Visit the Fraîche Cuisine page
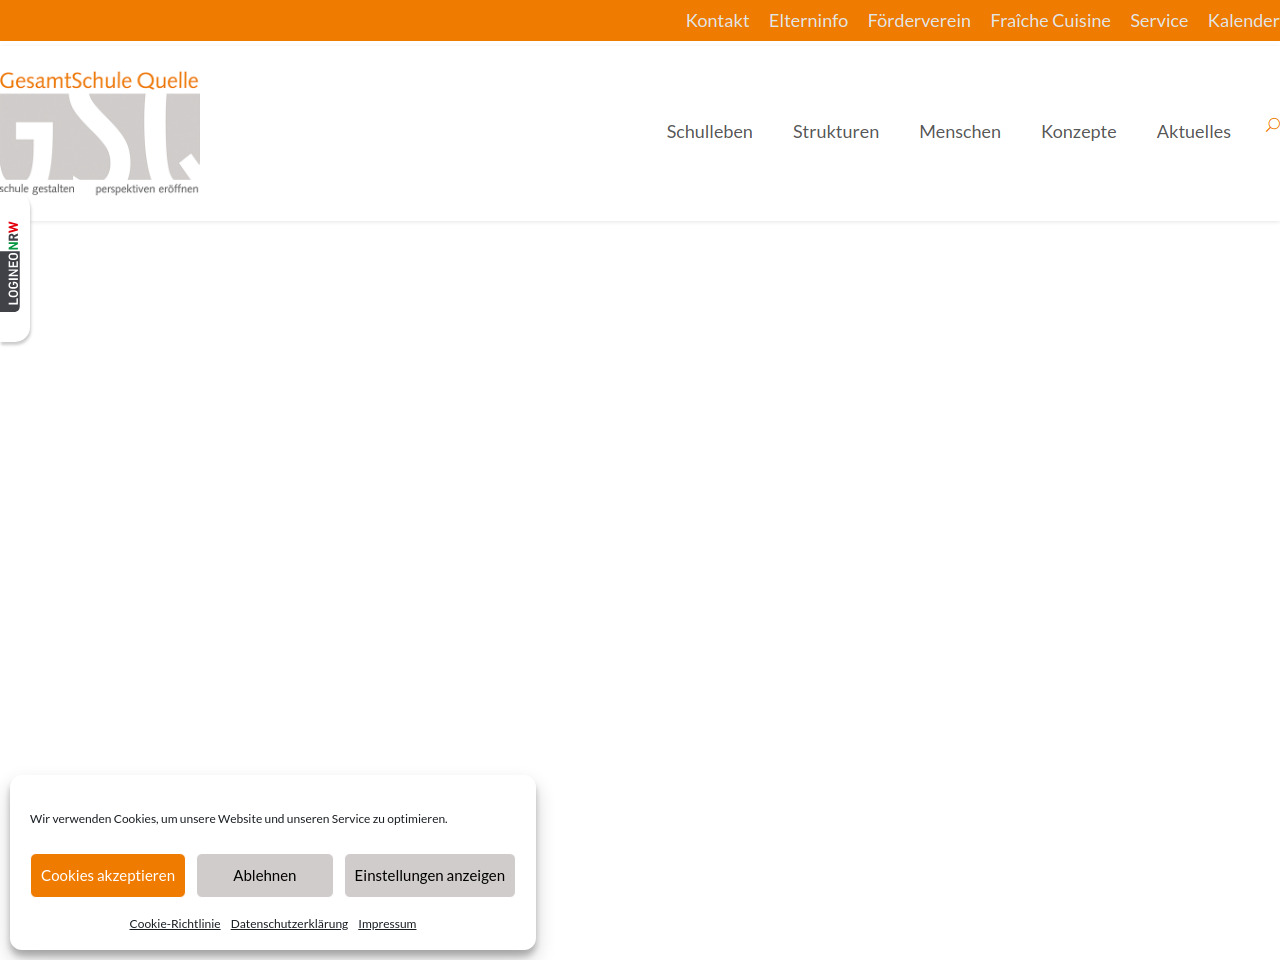 tap(1050, 21)
